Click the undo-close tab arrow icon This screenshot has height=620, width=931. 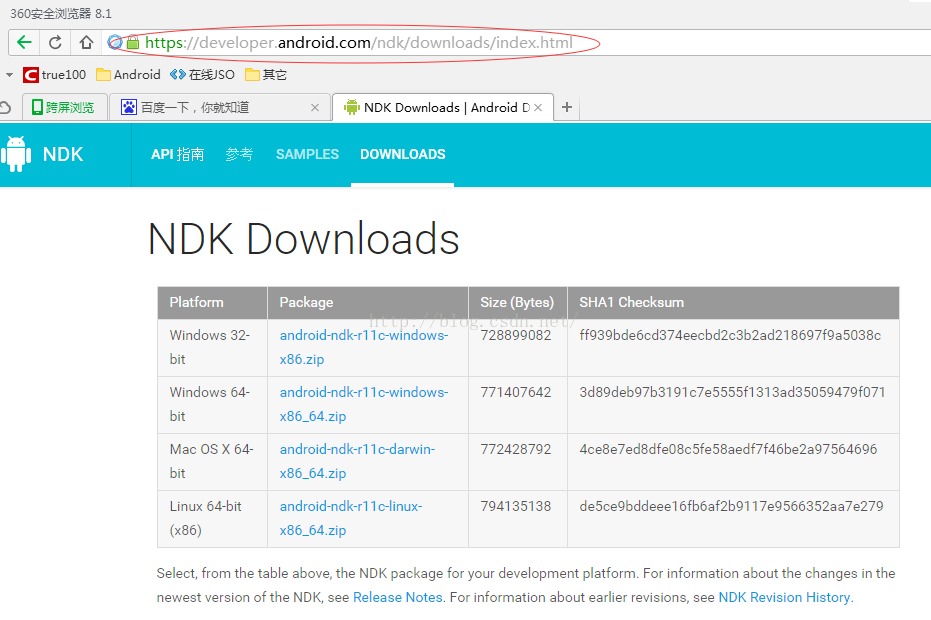click(x=5, y=107)
